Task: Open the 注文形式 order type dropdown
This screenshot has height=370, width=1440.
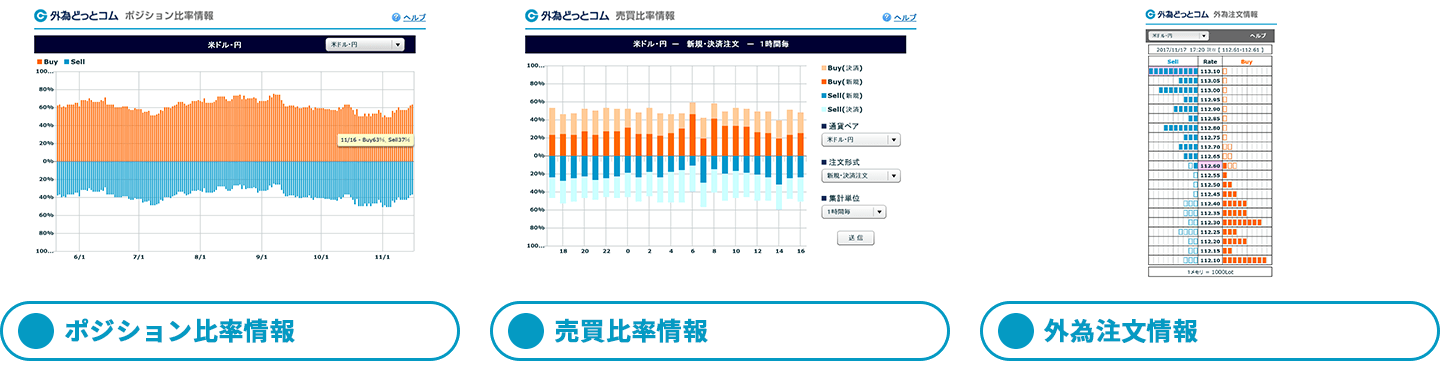Action: coord(860,176)
